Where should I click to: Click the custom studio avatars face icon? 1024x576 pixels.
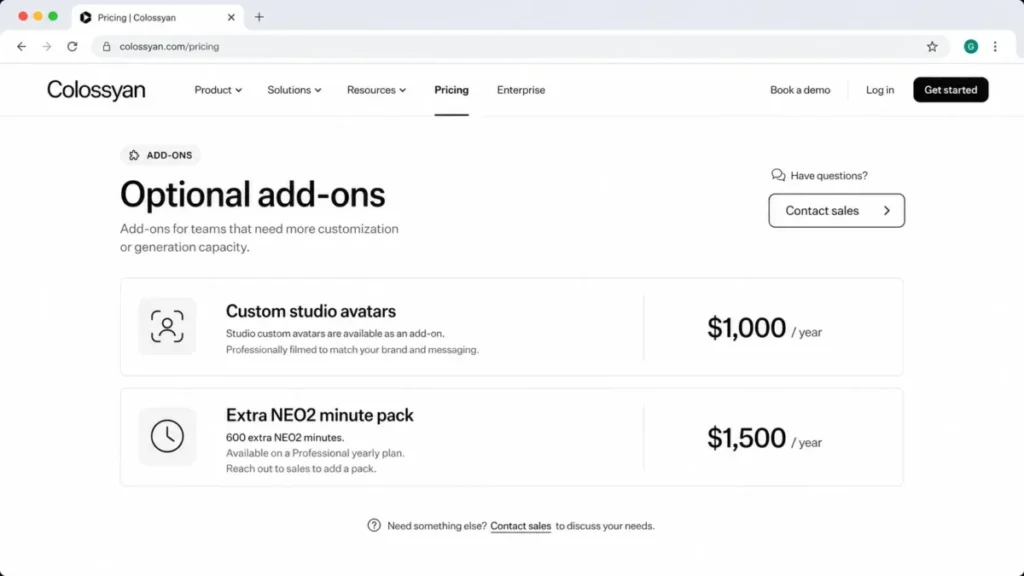click(x=167, y=327)
